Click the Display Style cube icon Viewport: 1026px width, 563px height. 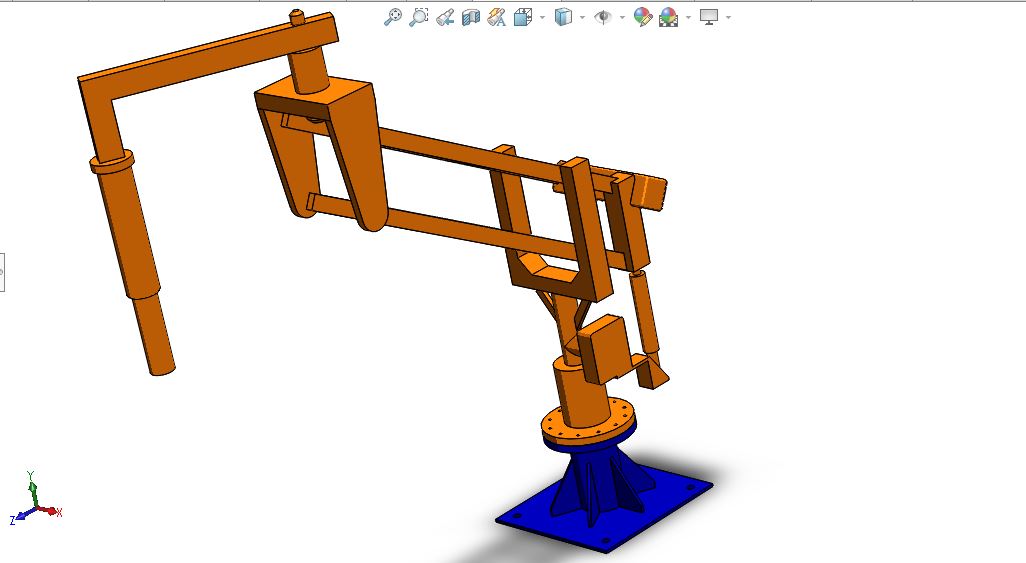[x=563, y=17]
